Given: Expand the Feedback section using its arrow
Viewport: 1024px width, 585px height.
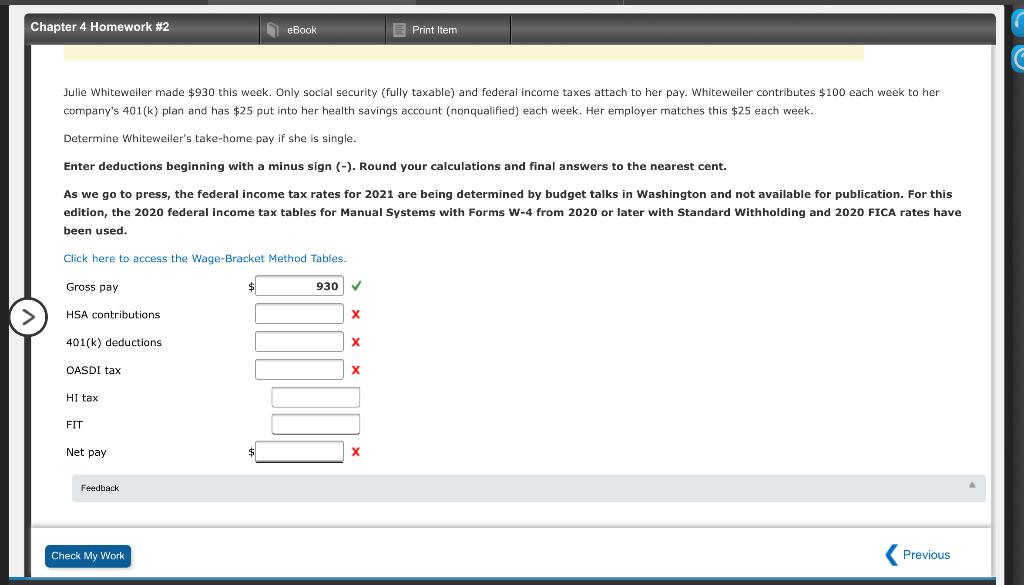Looking at the screenshot, I should pos(970,487).
